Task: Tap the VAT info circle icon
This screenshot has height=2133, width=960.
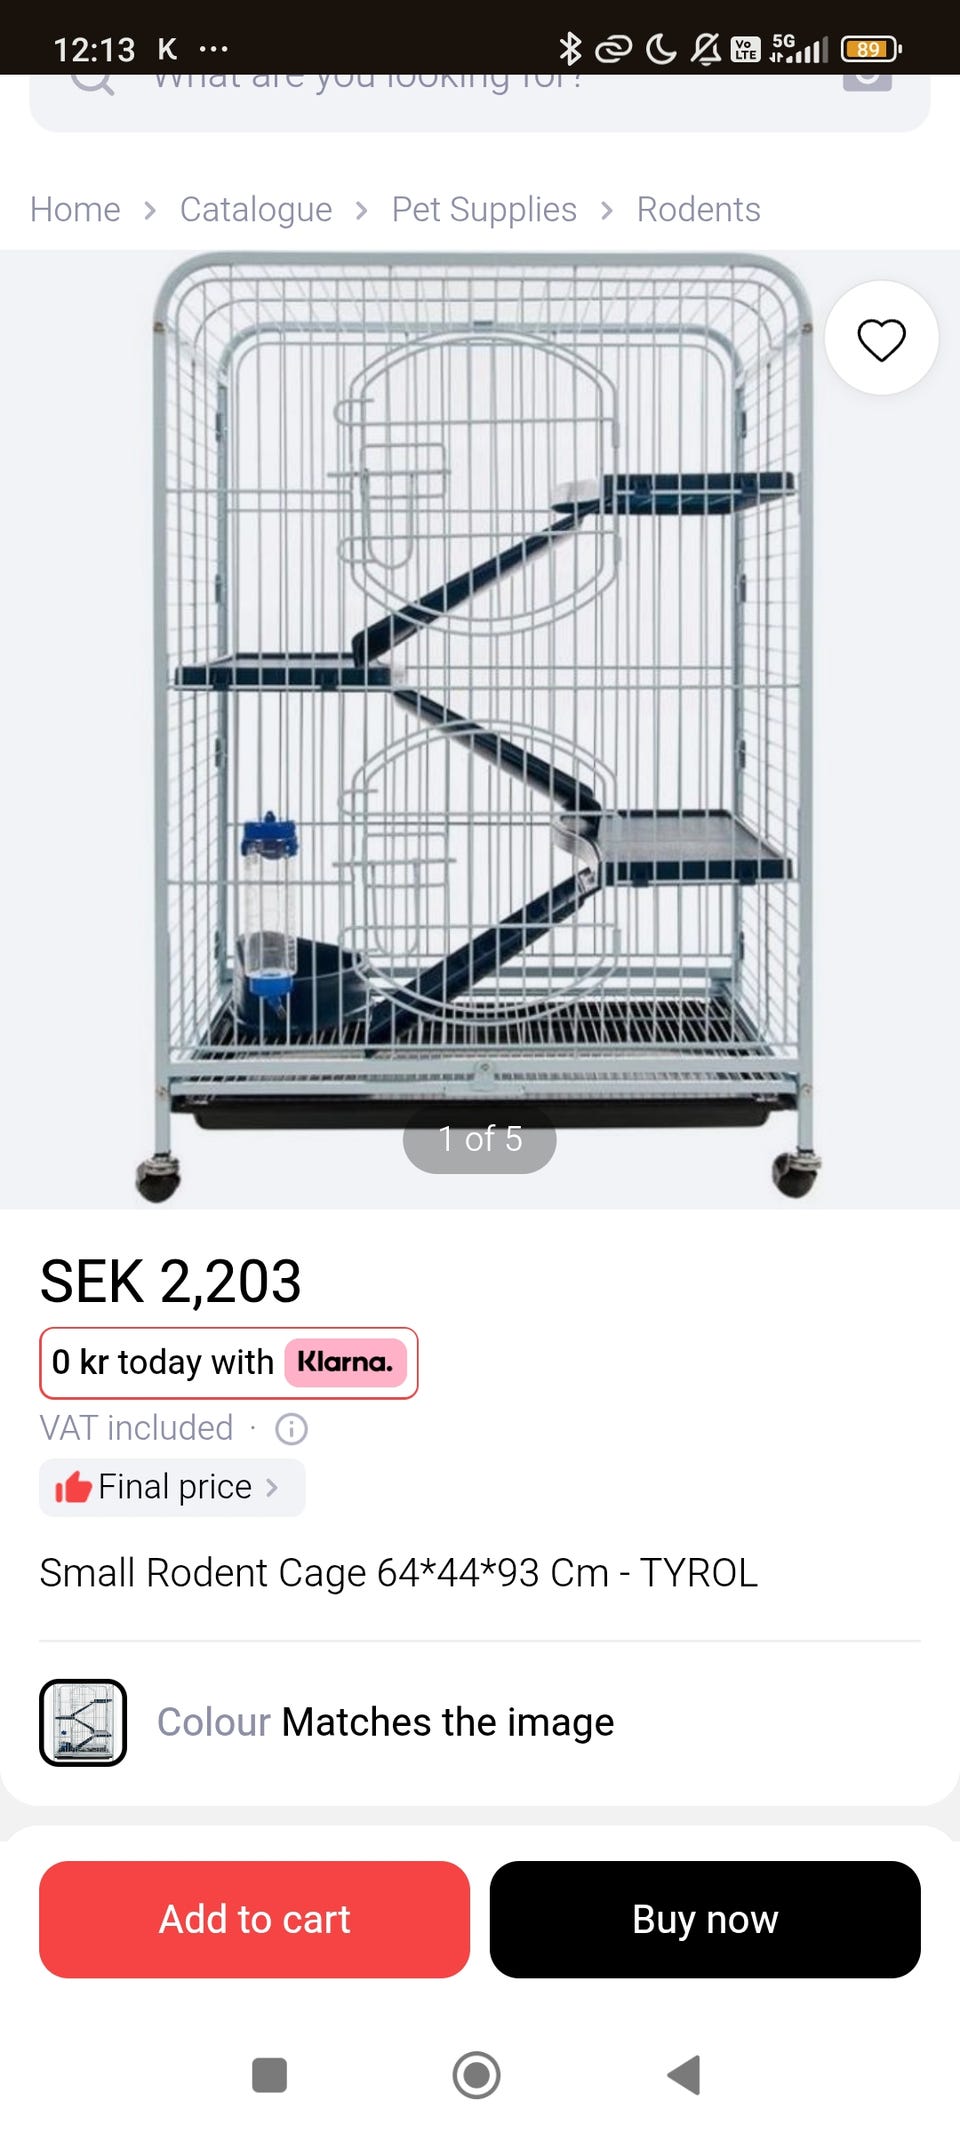Action: 291,1429
